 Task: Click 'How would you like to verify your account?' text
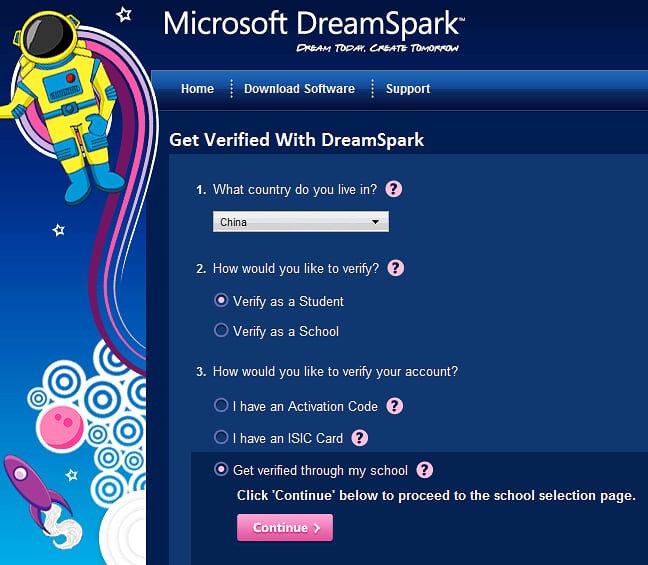pos(335,372)
